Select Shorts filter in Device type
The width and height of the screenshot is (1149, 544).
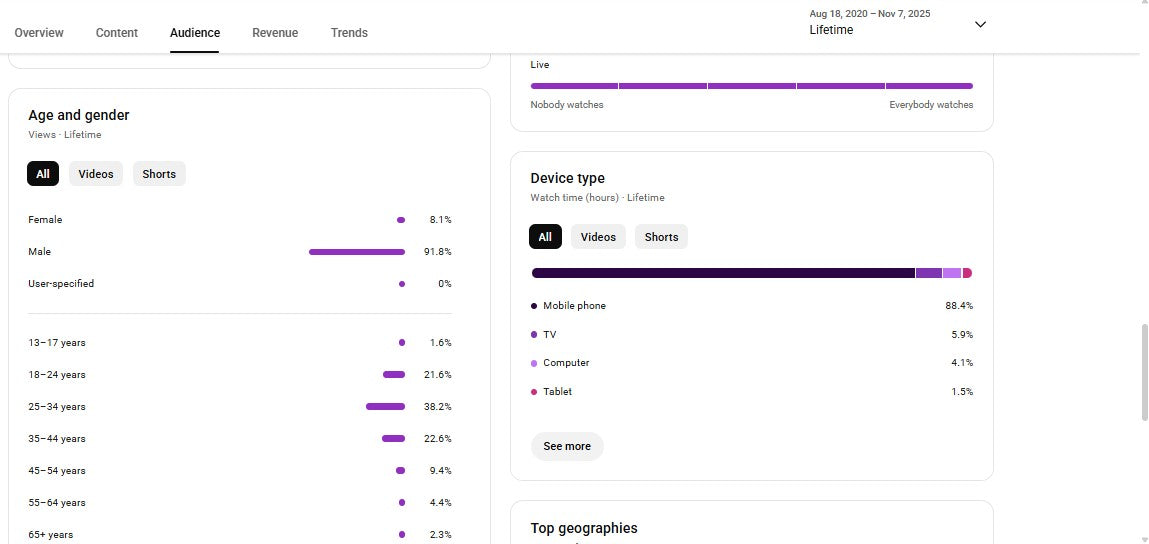tap(661, 237)
